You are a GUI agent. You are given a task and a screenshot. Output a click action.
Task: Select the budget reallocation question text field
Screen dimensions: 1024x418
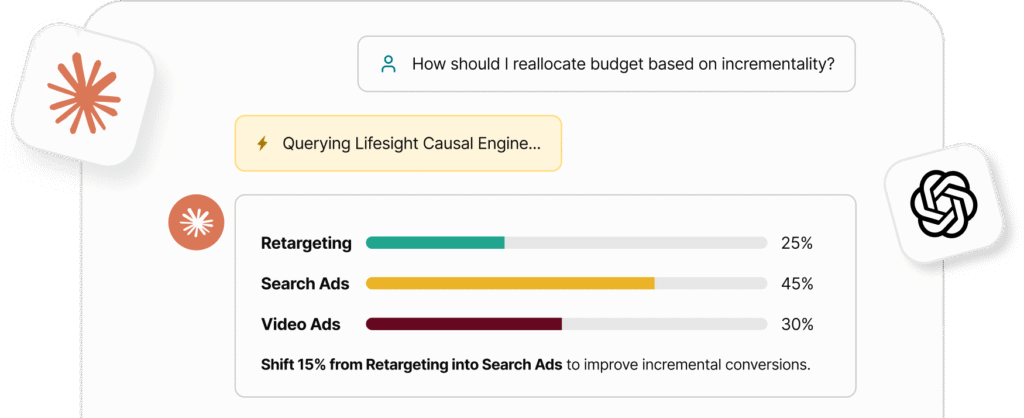[606, 64]
